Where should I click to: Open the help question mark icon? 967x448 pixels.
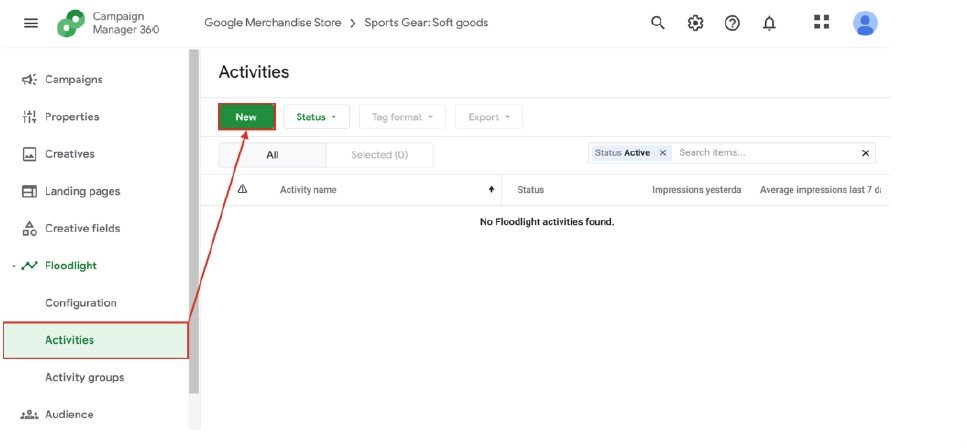[x=732, y=23]
